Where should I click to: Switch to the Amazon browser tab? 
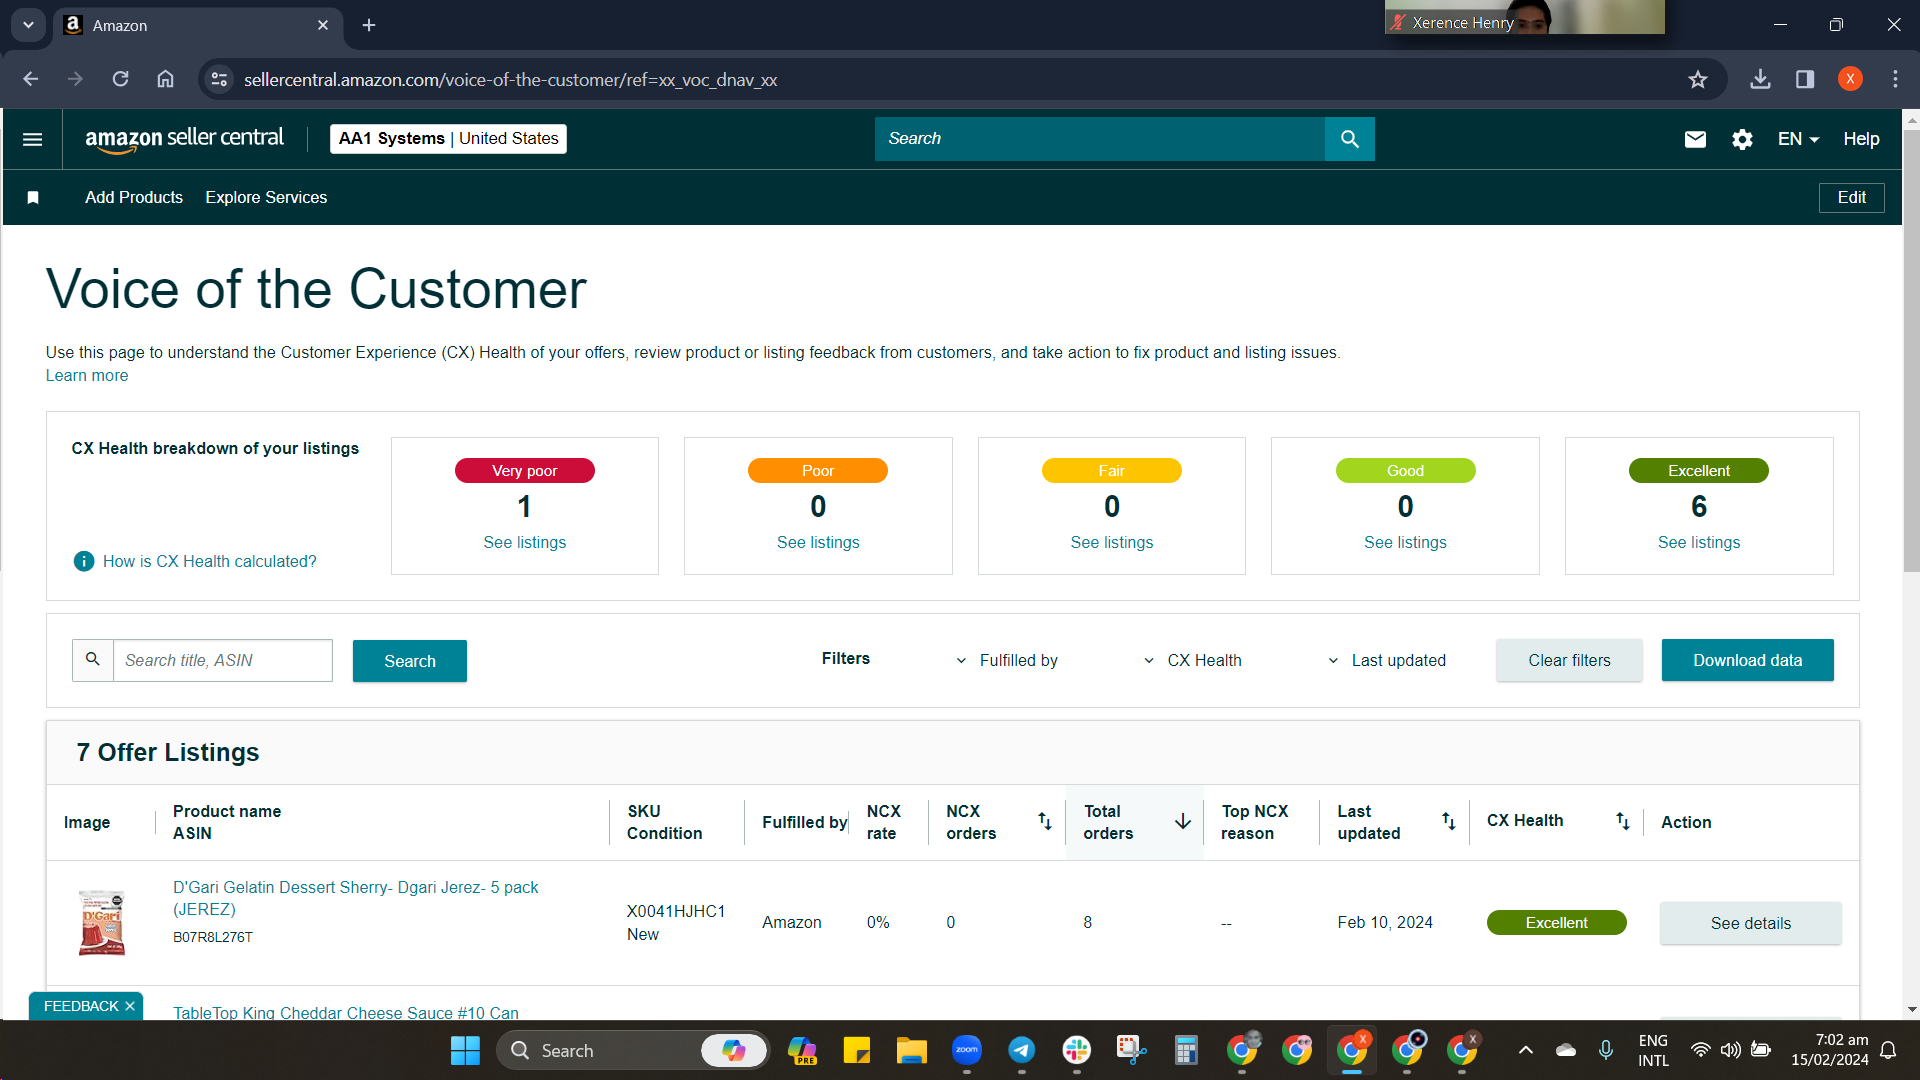pos(197,25)
